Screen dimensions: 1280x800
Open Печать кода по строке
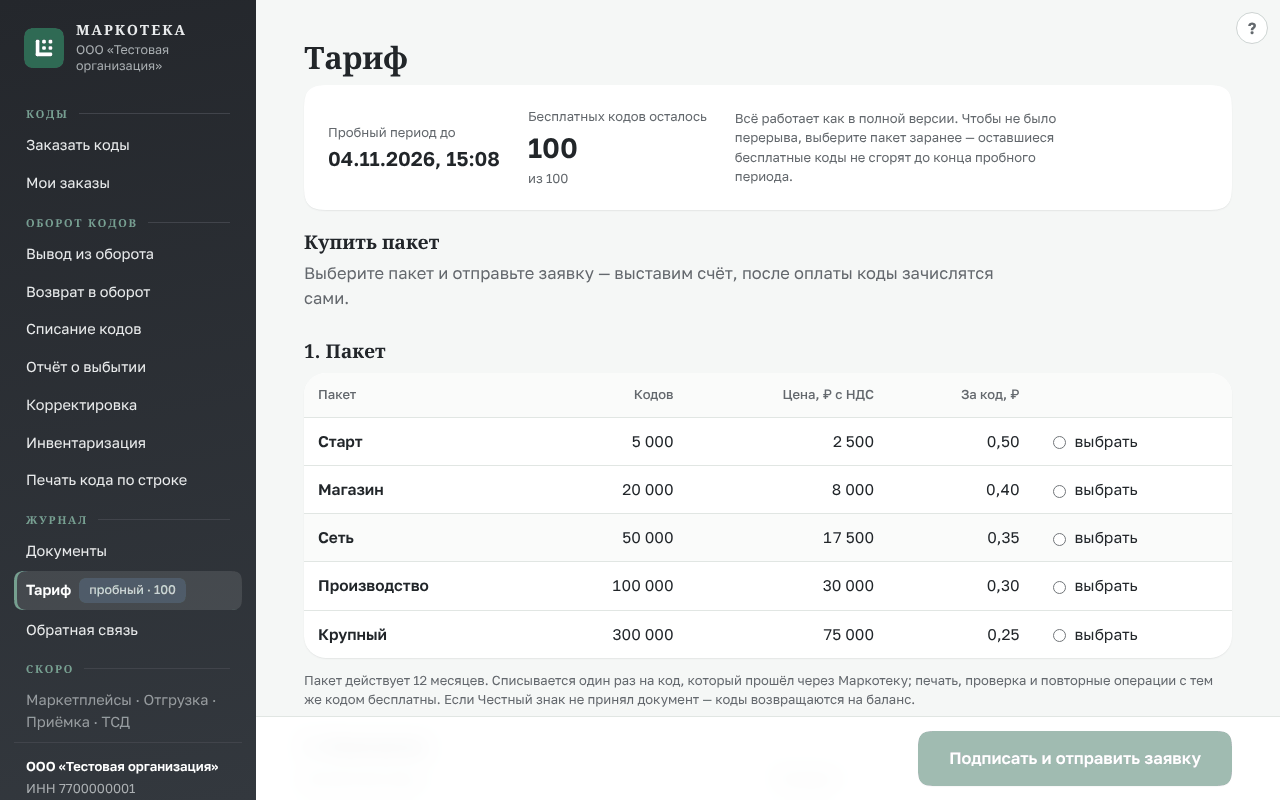pyautogui.click(x=128, y=480)
